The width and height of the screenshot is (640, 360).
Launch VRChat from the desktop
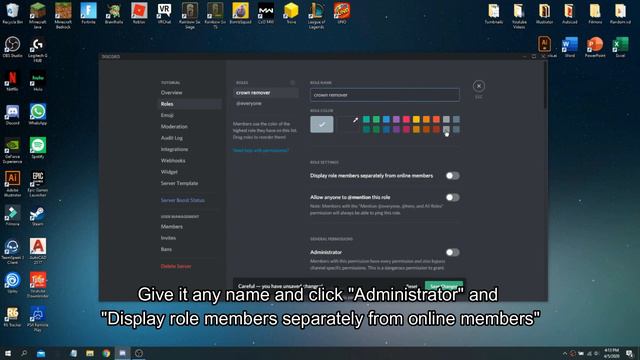coord(164,13)
